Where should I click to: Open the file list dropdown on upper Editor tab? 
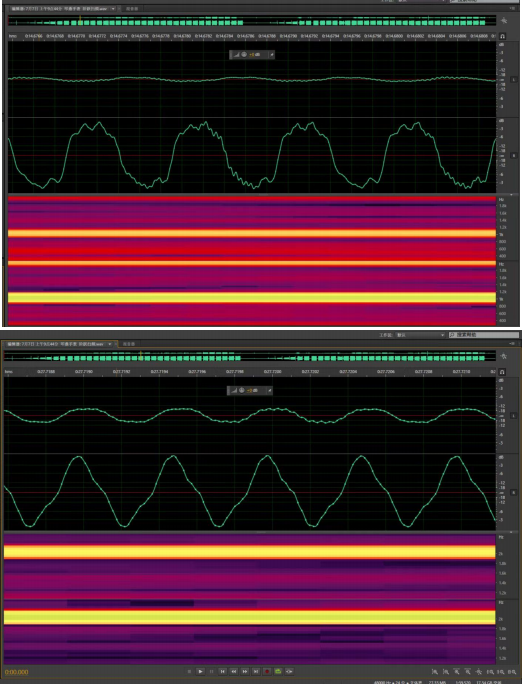(x=113, y=8)
